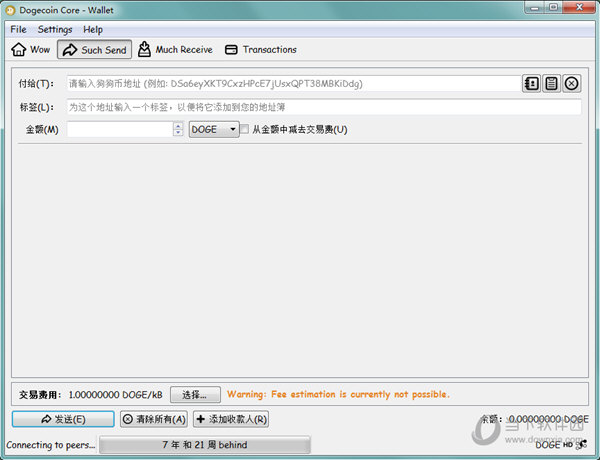Viewport: 600px width, 460px height.
Task: Paste address from clipboard icon
Action: pyautogui.click(x=551, y=83)
